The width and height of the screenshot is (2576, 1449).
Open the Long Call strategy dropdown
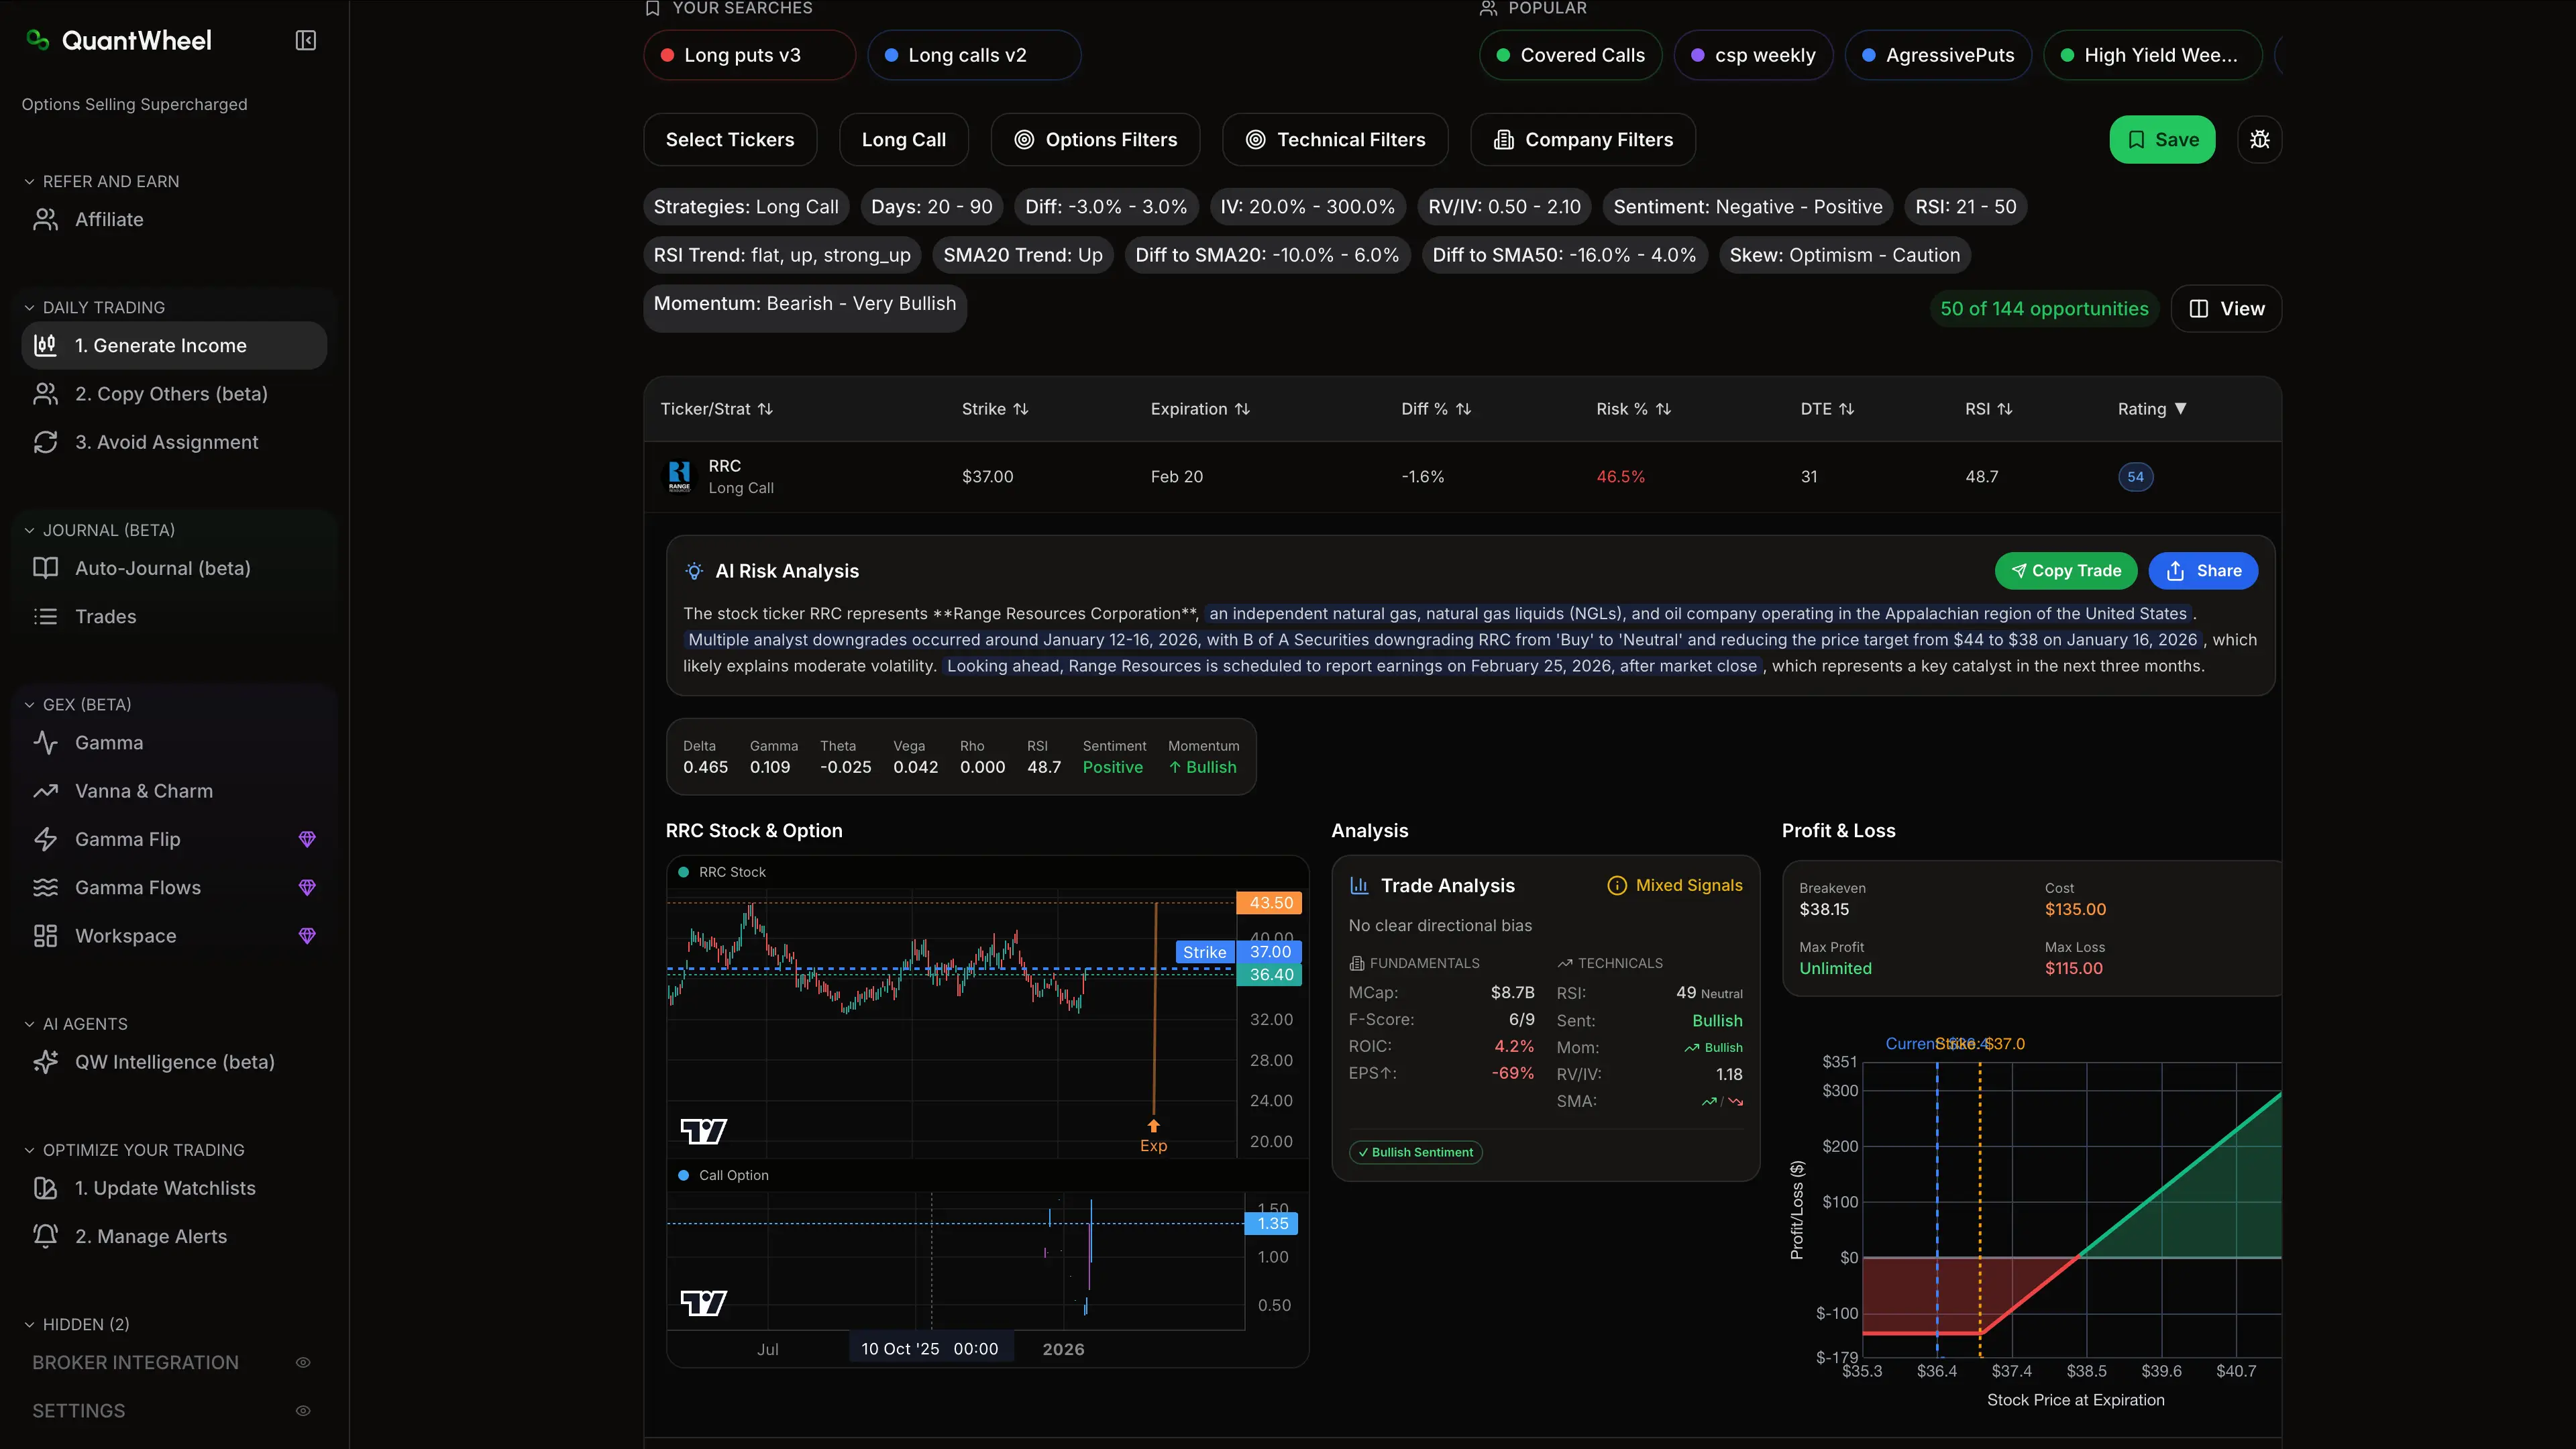click(903, 139)
